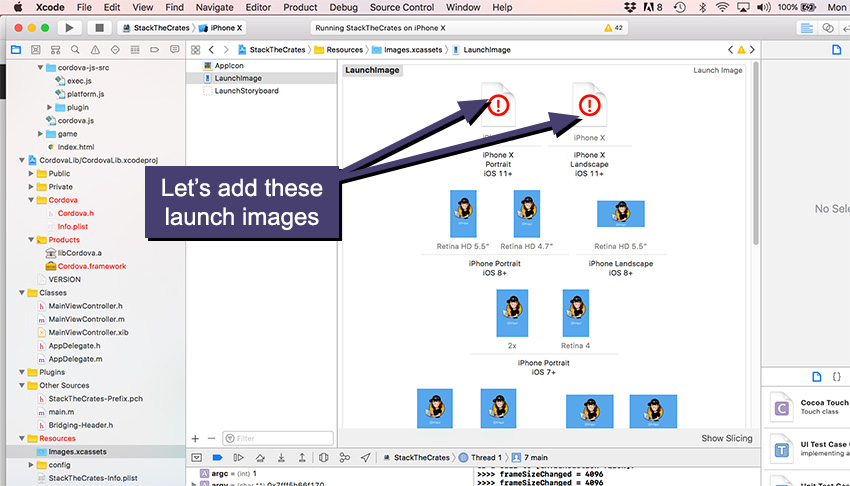Viewport: 850px width, 486px height.
Task: Expand the plugin folder
Action: (x=49, y=107)
